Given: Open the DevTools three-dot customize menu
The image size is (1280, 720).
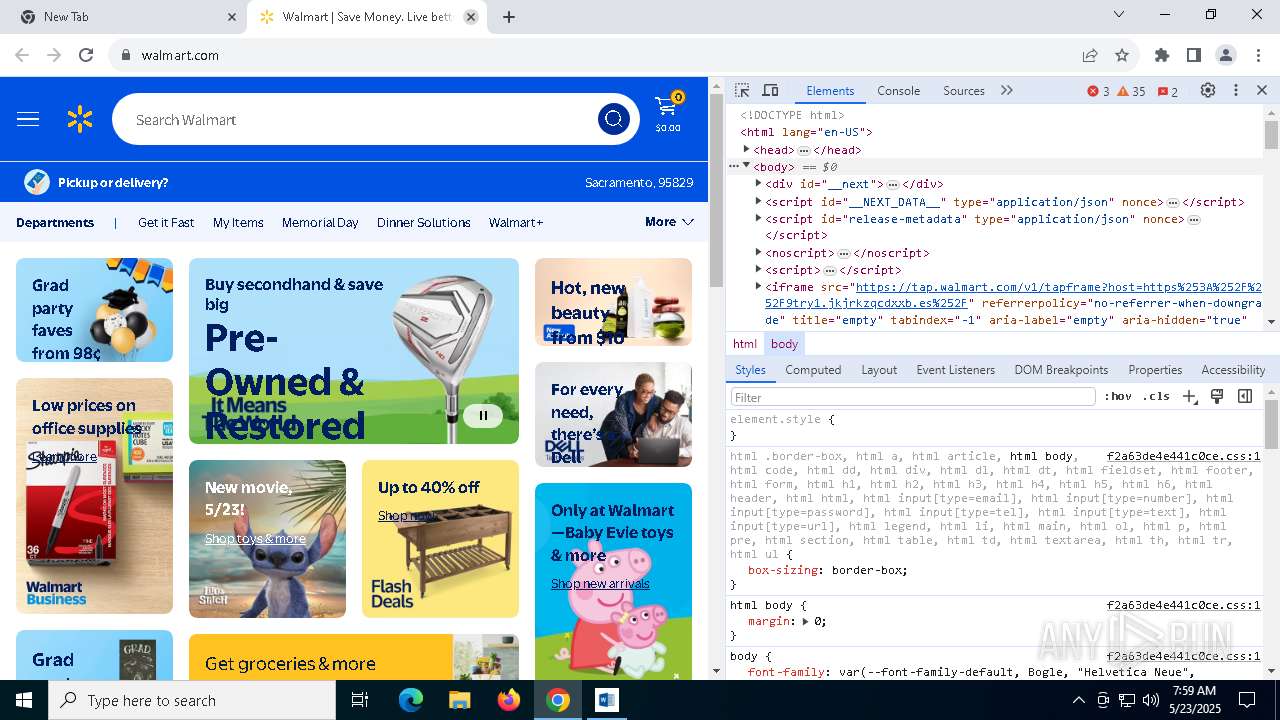Looking at the screenshot, I should tap(1236, 90).
